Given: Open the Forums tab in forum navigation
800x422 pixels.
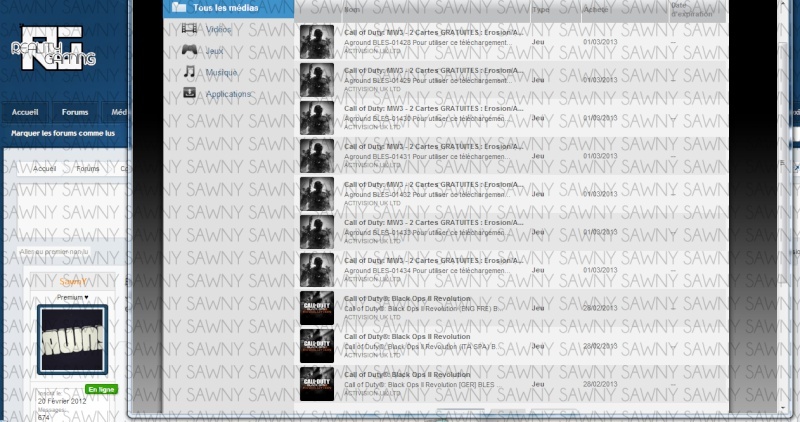Looking at the screenshot, I should [x=75, y=112].
